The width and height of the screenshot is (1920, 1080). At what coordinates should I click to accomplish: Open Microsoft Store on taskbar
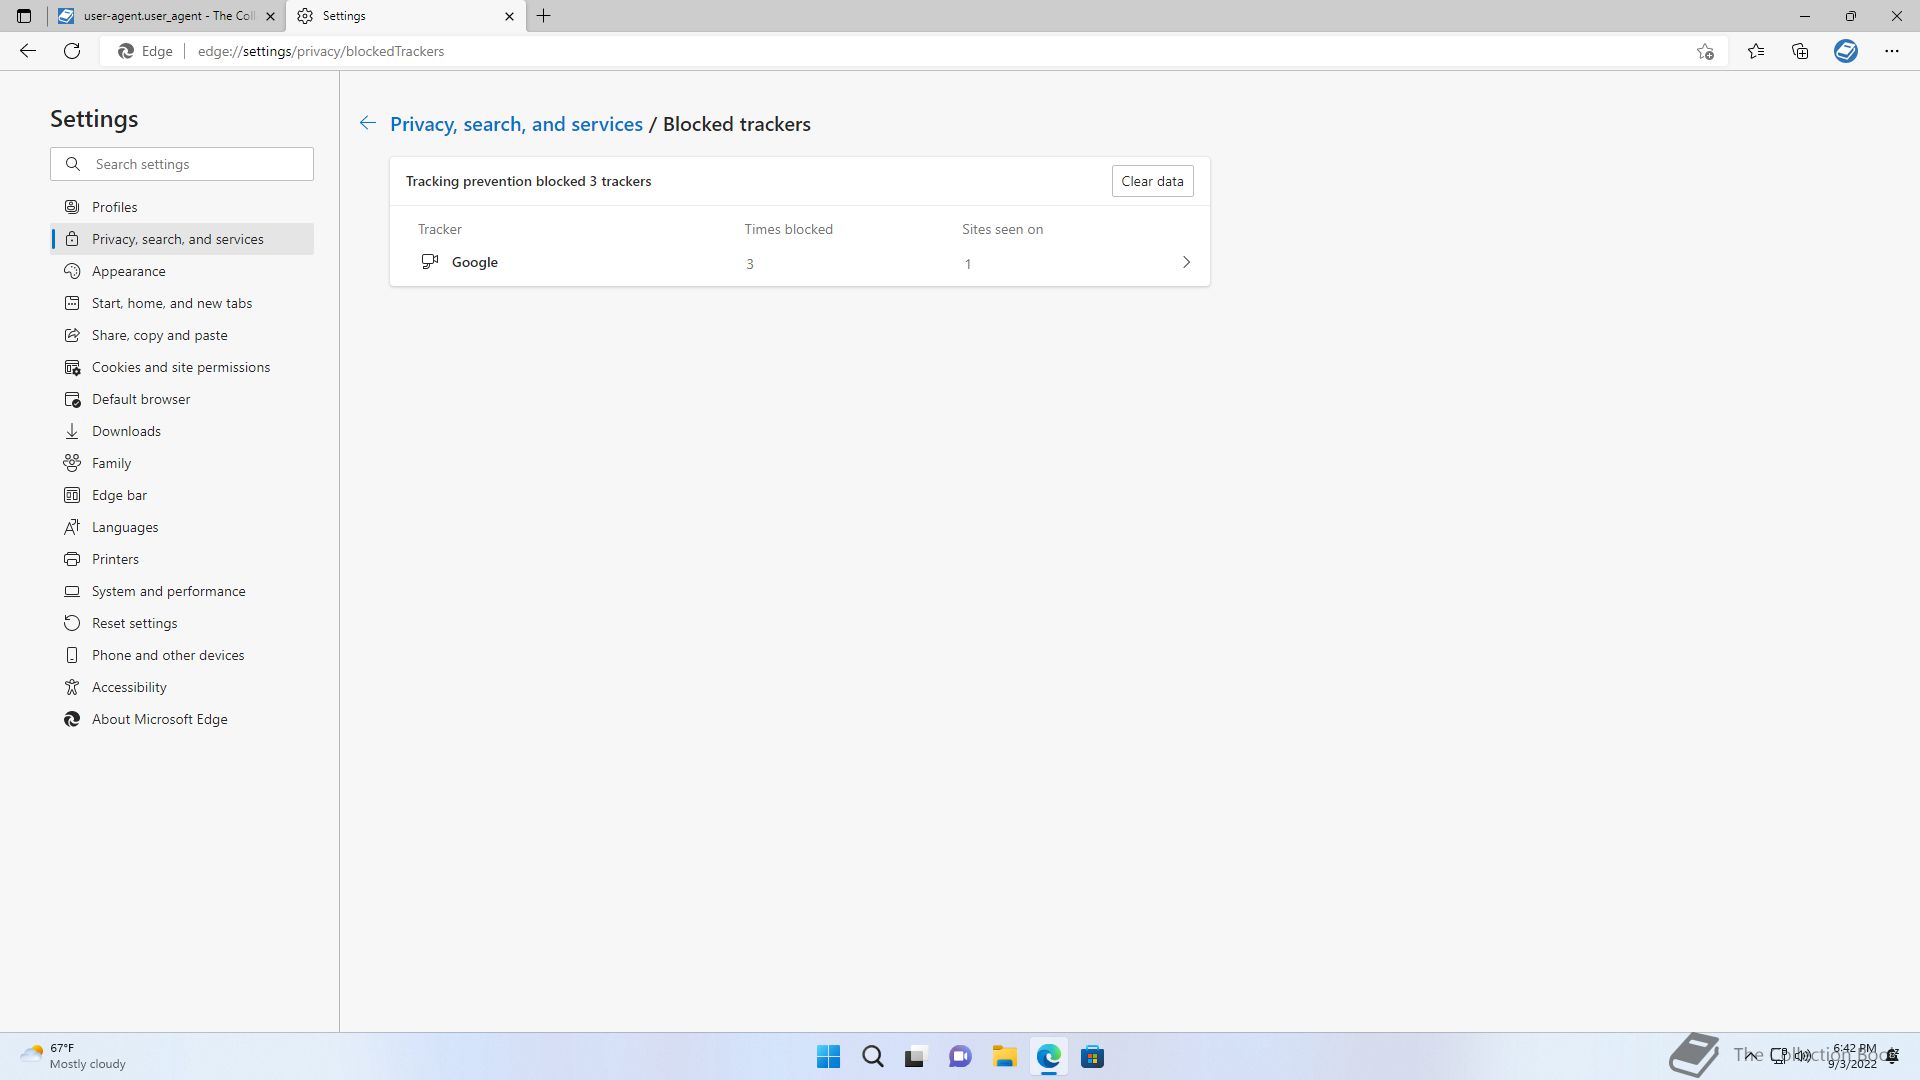coord(1092,1056)
